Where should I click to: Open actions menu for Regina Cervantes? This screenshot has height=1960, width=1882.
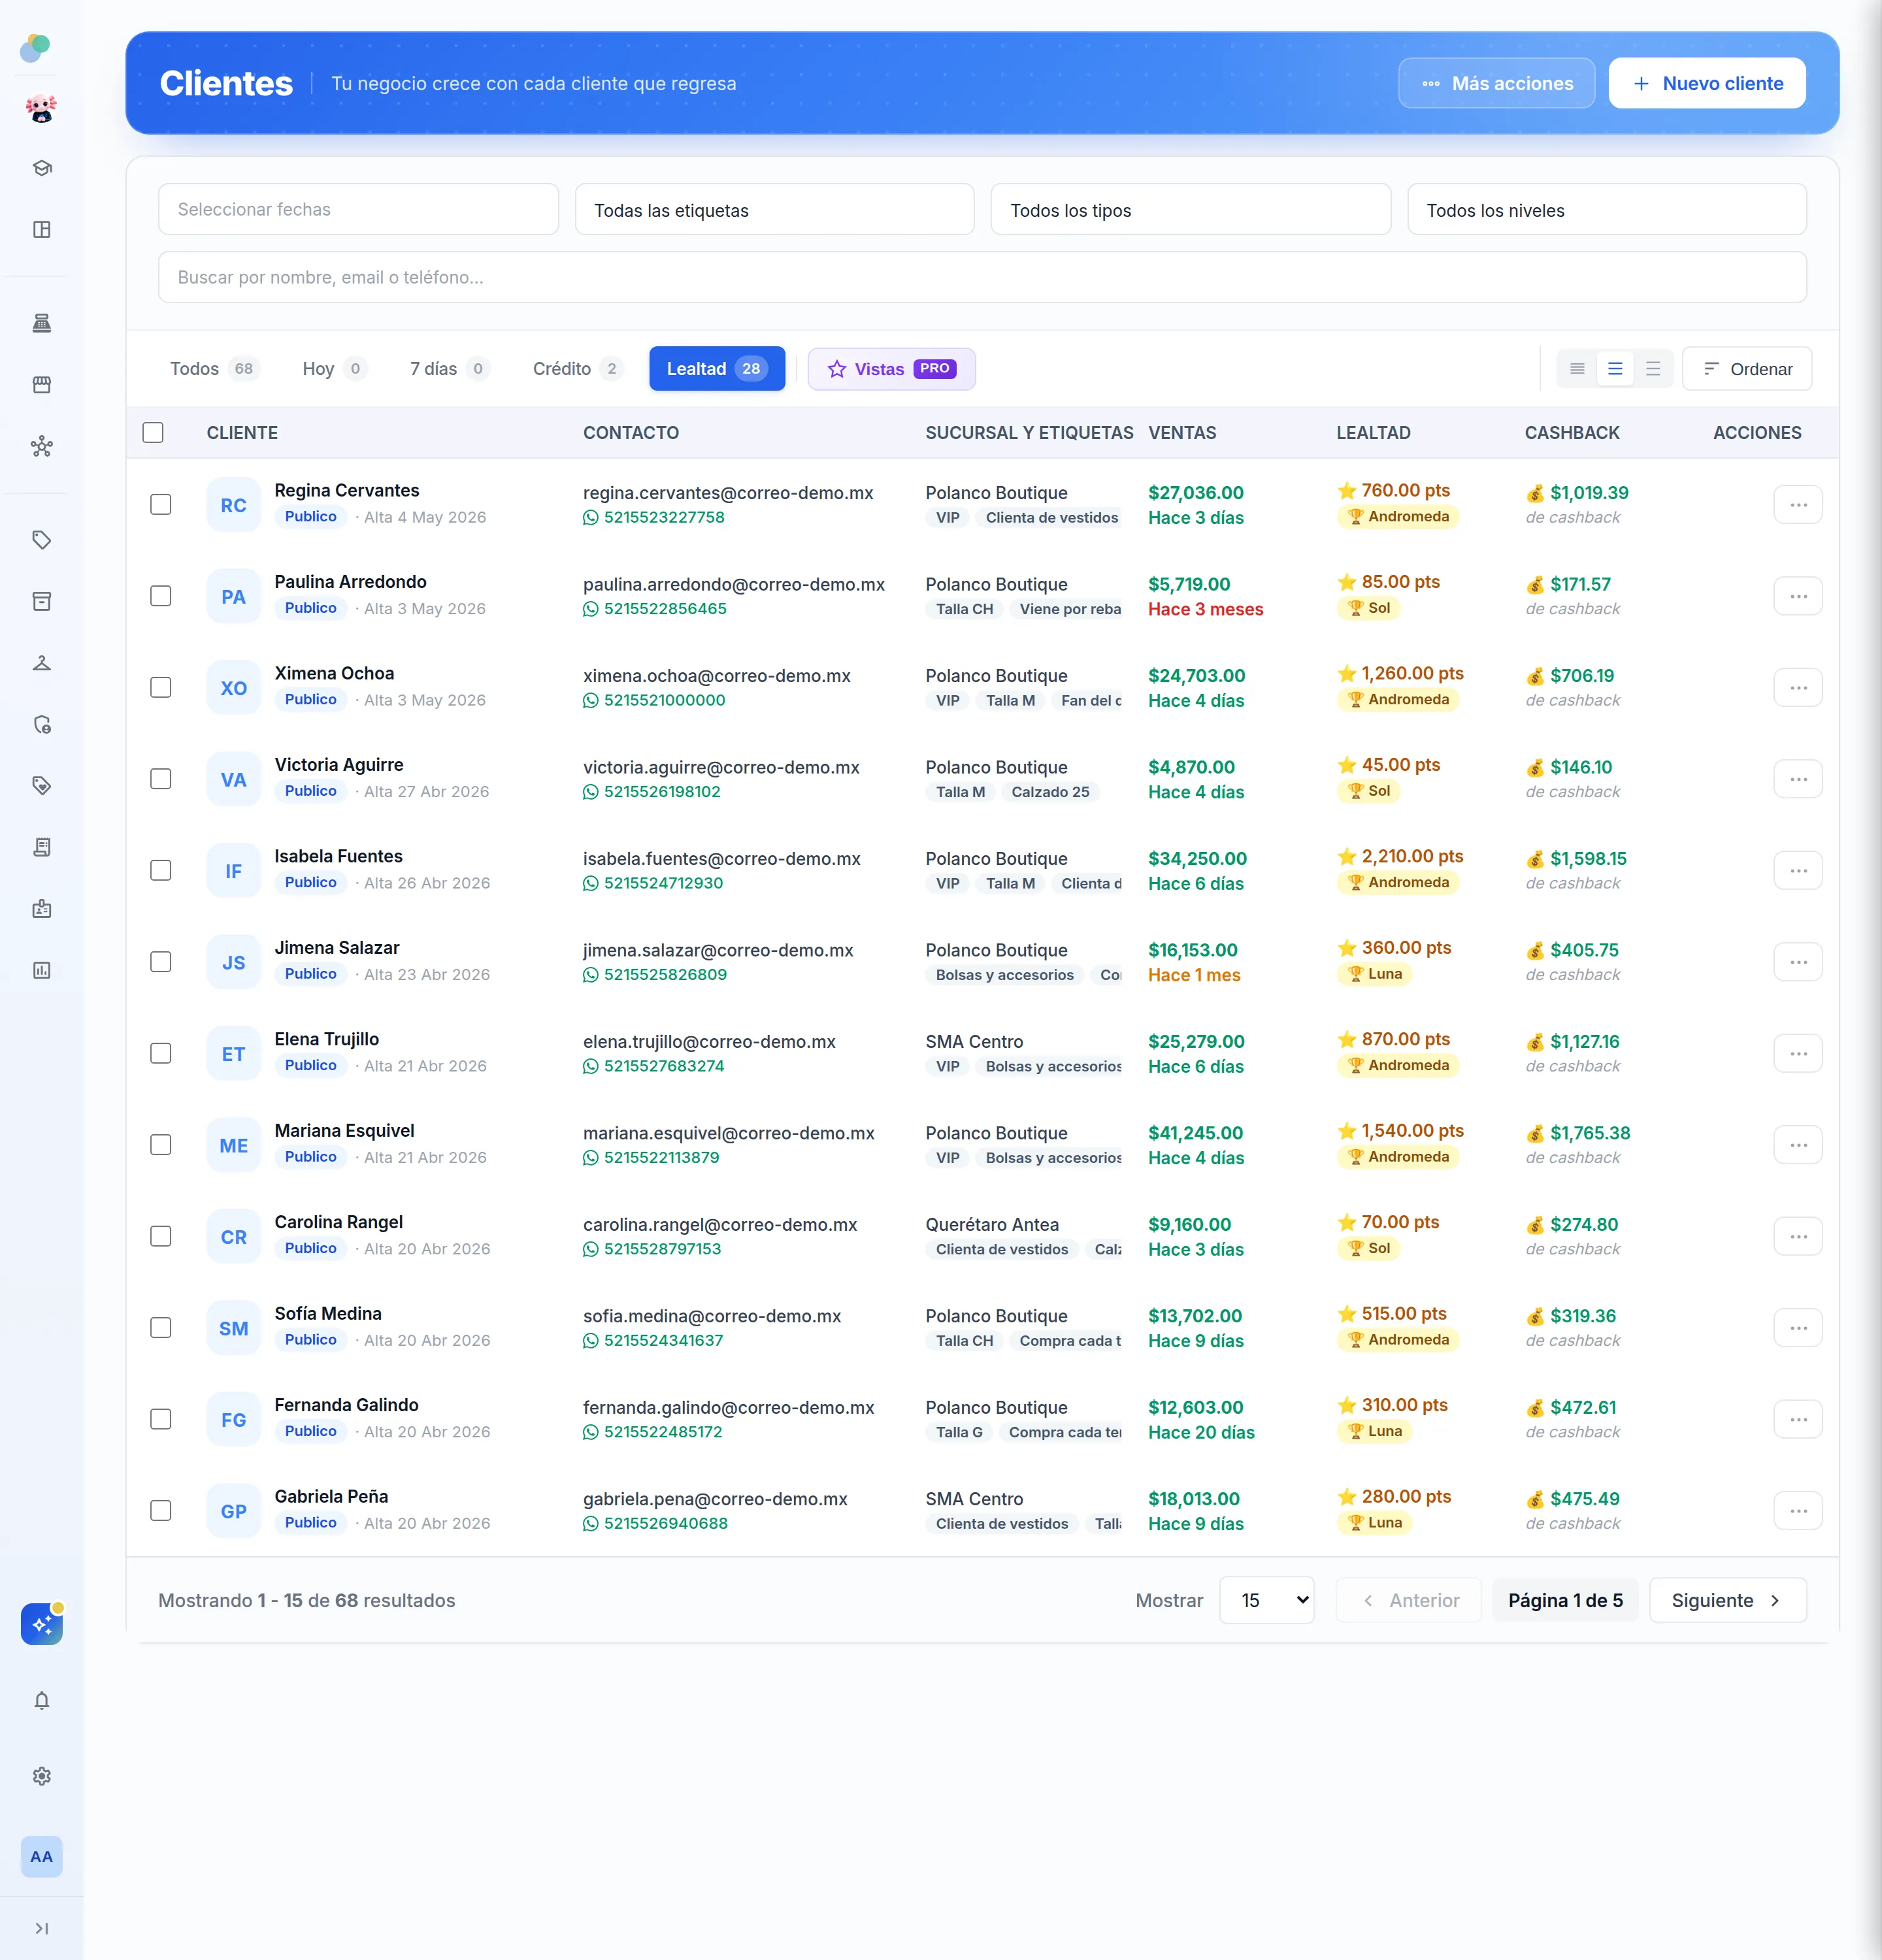1797,505
